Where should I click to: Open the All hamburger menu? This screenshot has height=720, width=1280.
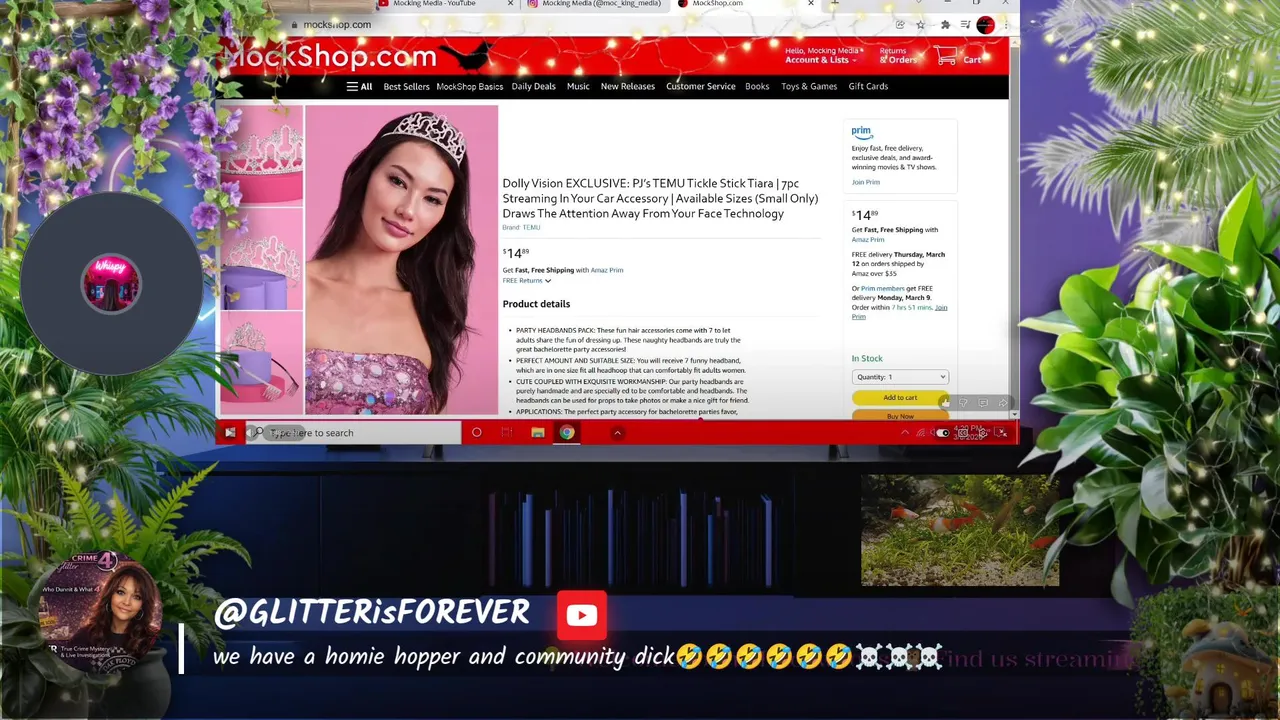(x=359, y=86)
